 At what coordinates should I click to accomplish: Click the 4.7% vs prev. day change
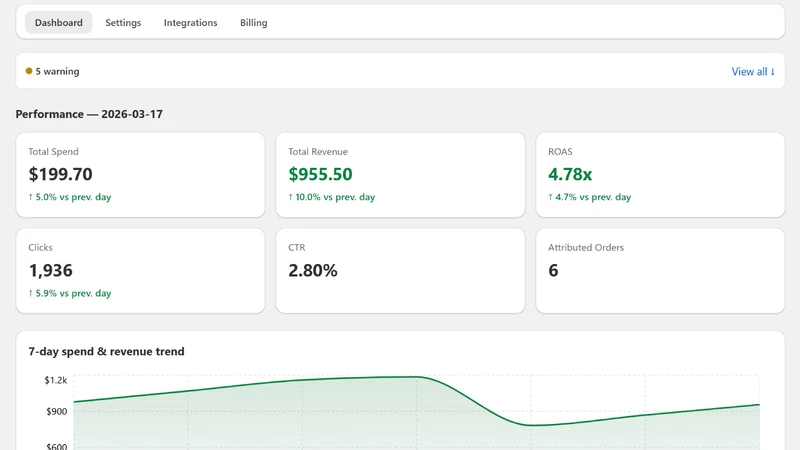[590, 197]
